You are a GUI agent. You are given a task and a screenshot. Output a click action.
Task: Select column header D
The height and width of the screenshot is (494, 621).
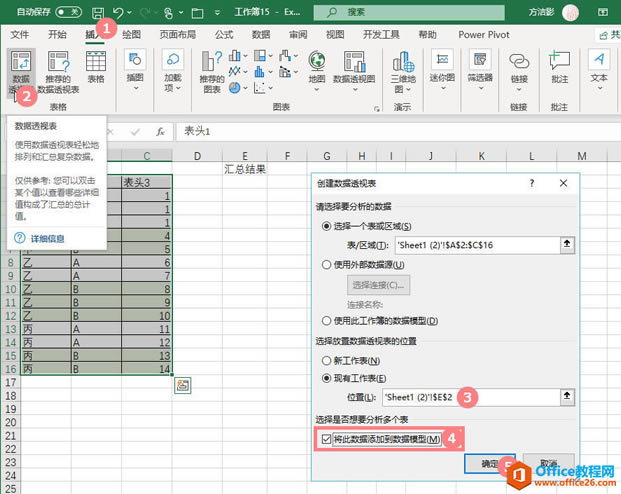197,156
